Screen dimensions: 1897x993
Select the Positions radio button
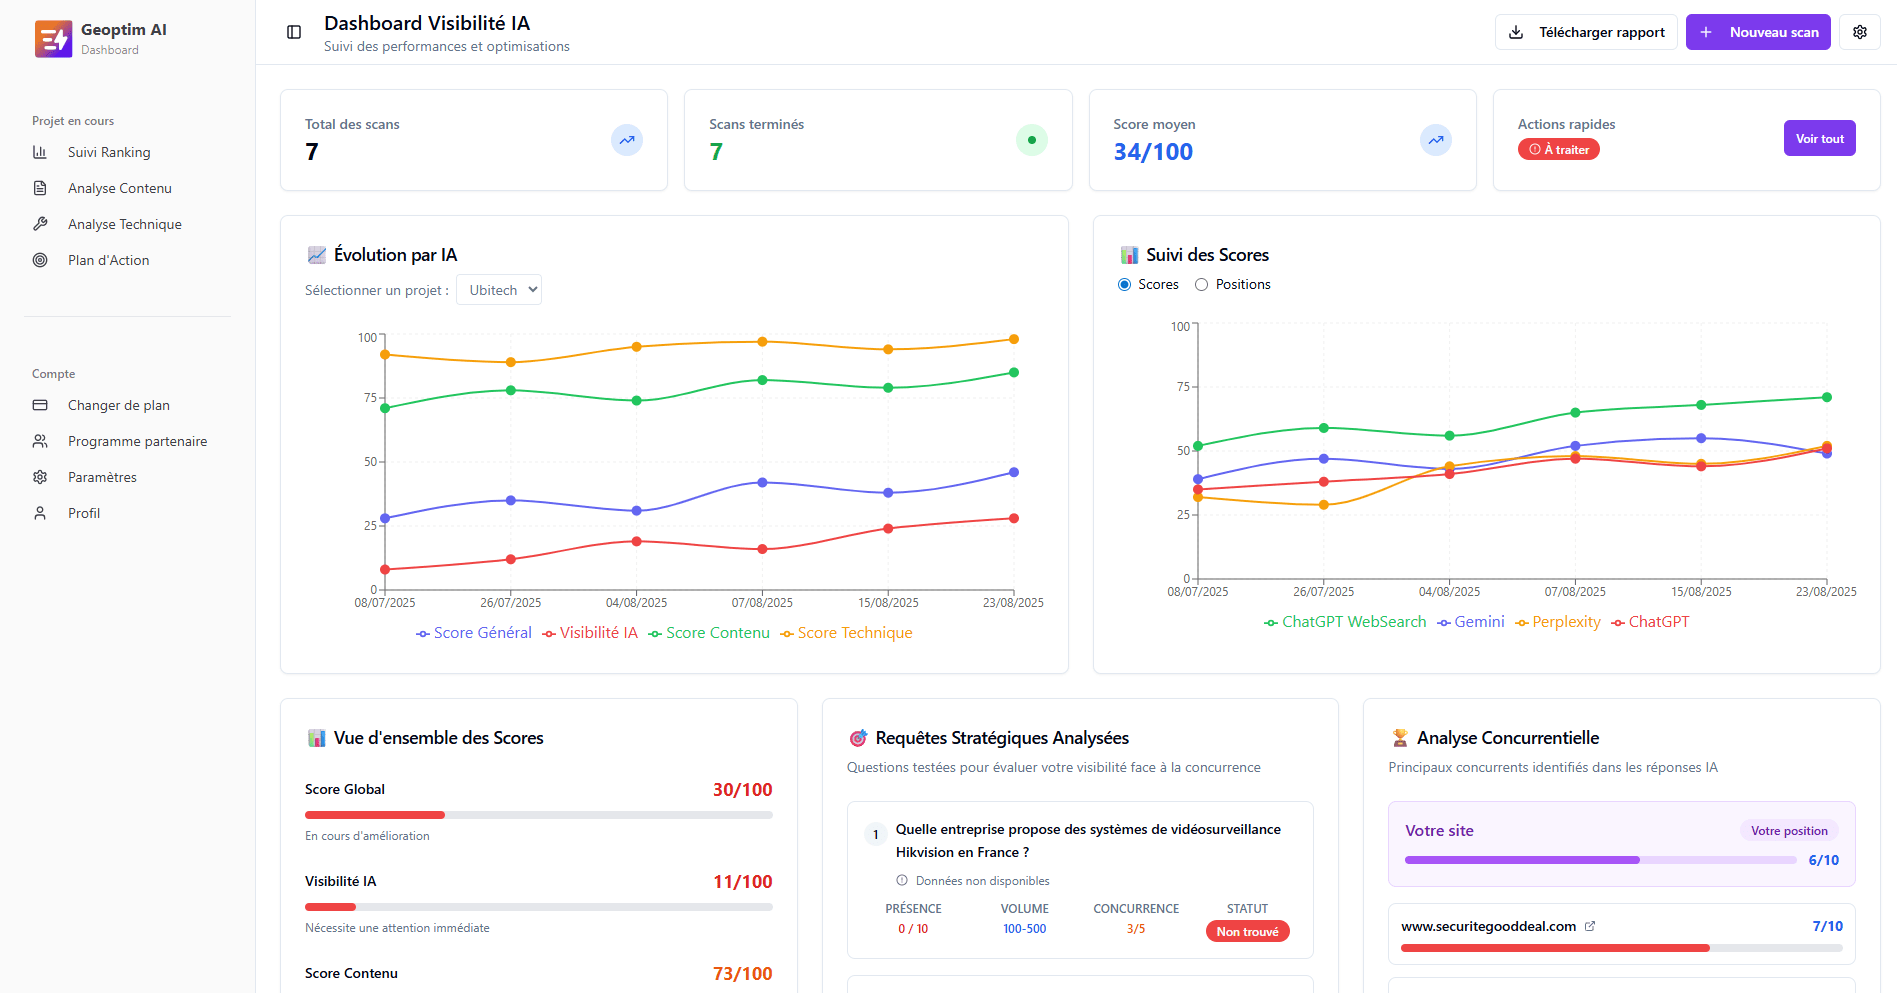click(x=1202, y=285)
